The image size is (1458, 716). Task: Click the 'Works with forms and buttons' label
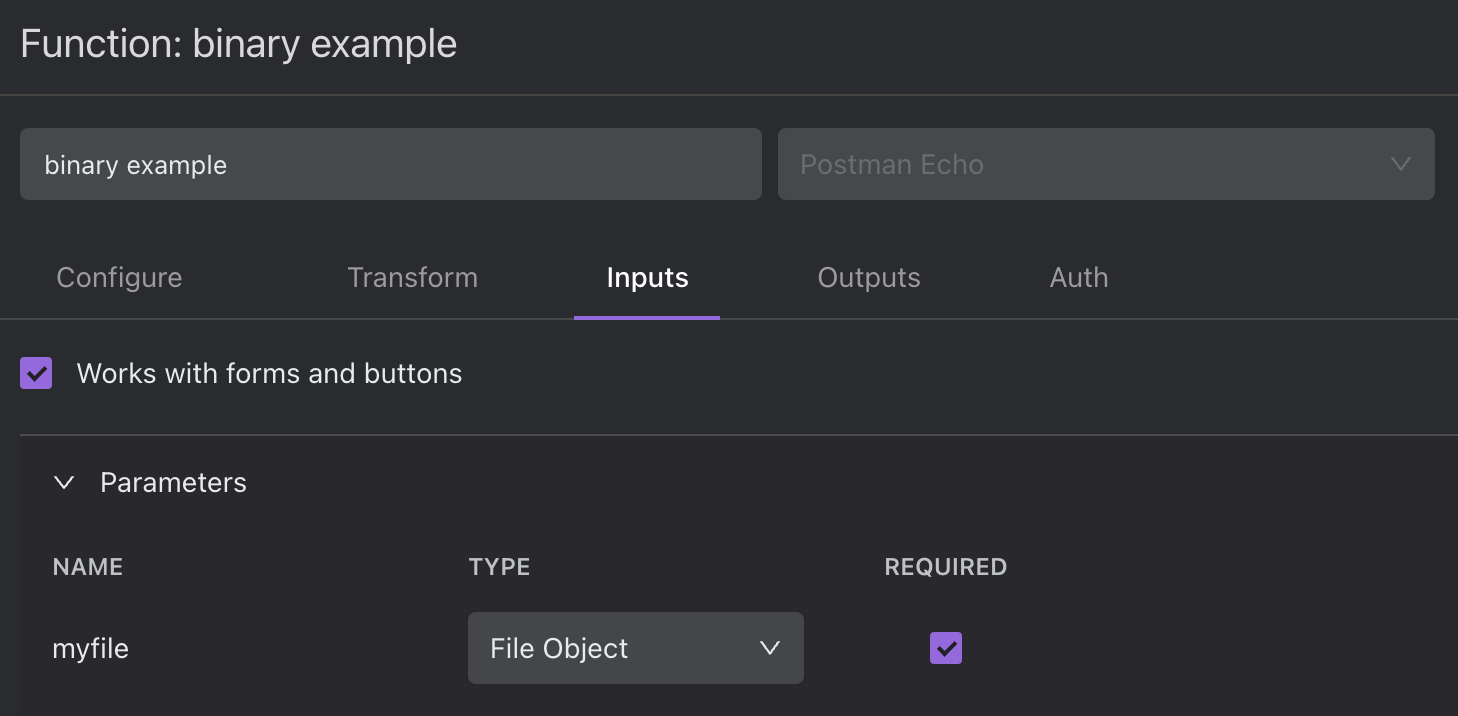tap(269, 374)
